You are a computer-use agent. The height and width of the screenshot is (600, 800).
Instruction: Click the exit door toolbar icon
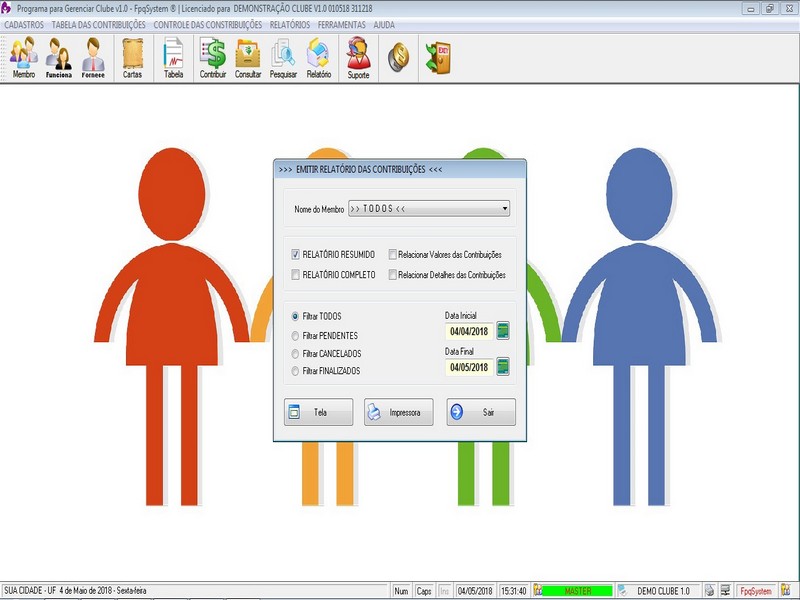(x=438, y=57)
